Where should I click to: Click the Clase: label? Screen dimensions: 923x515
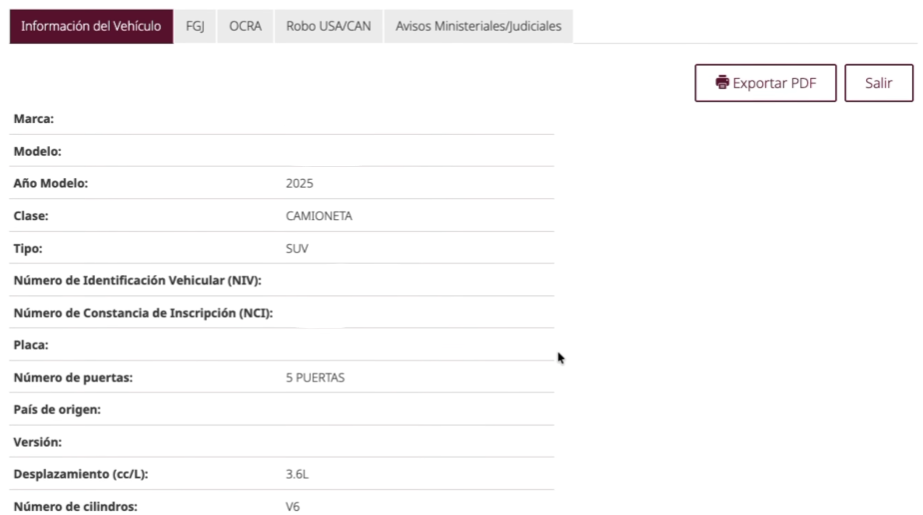coord(31,216)
